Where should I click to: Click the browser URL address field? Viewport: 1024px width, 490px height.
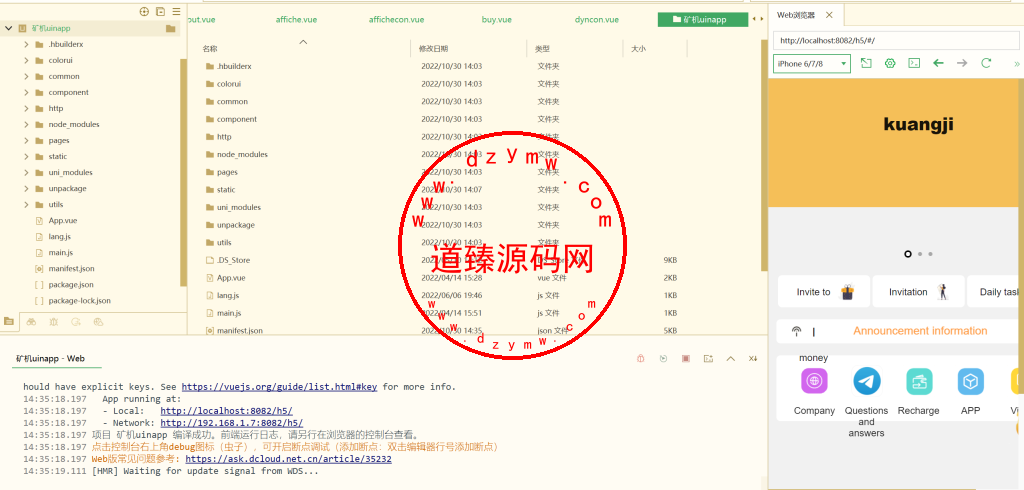click(x=896, y=41)
